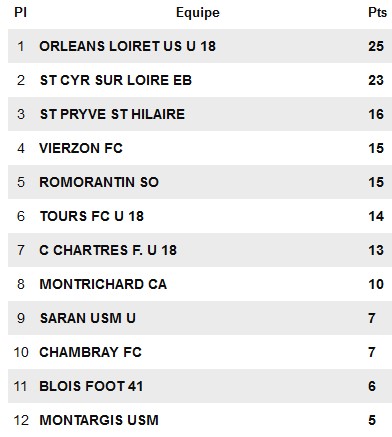Select TOURS FC U 18 team

point(92,216)
